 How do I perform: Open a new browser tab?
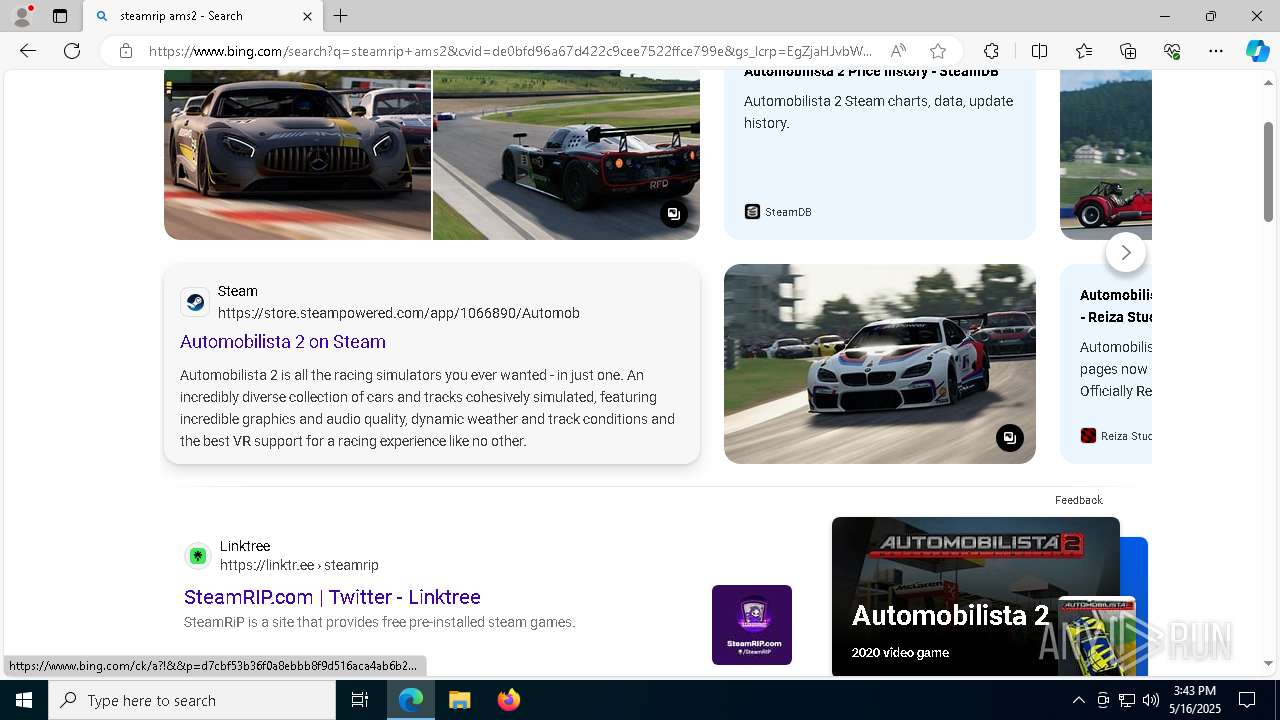pos(341,16)
